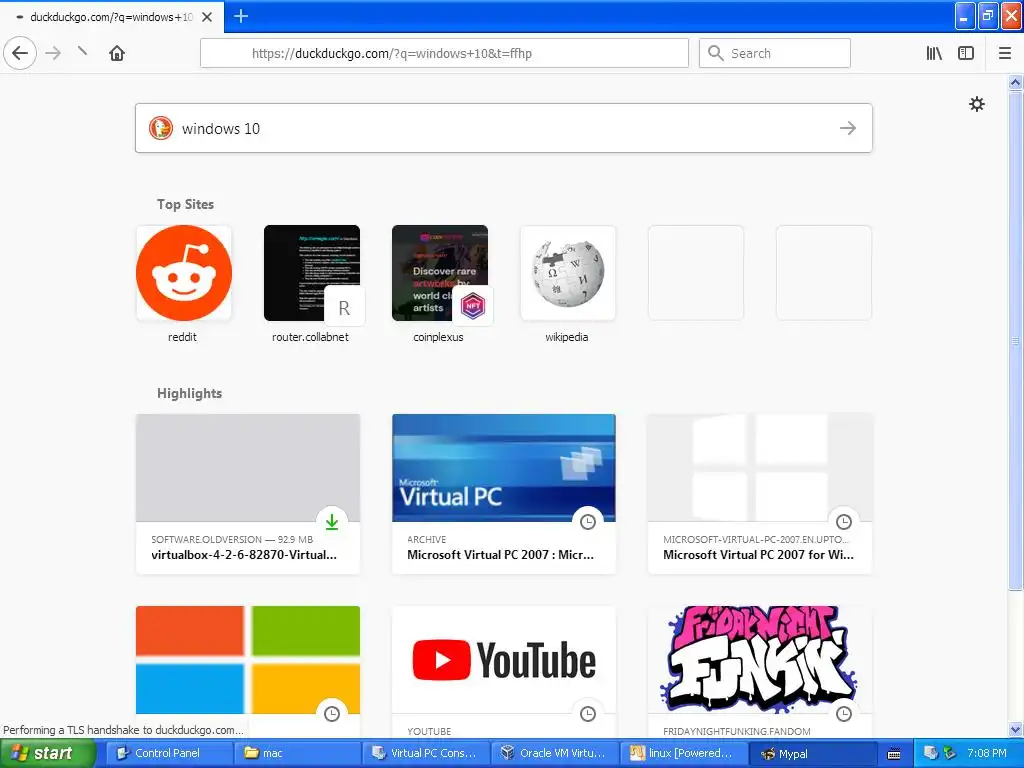1024x768 pixels.
Task: Click the green download icon on virtualbox card
Action: coord(332,522)
